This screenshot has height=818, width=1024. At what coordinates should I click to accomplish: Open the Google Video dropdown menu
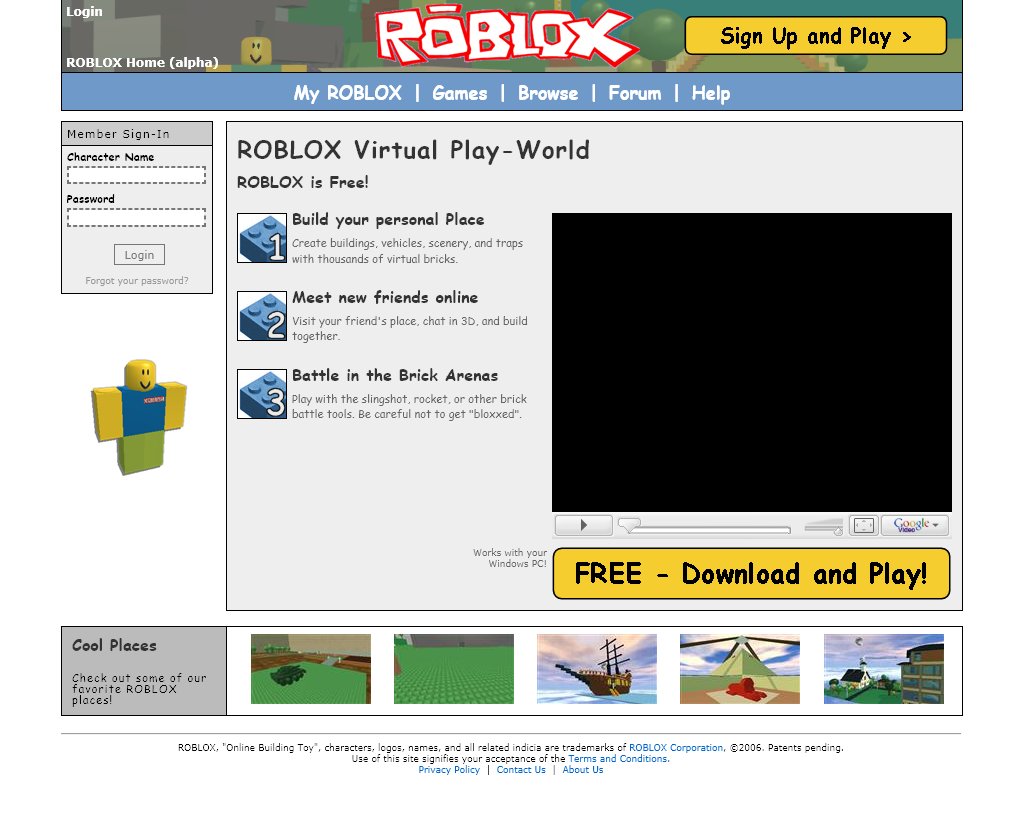tap(915, 525)
